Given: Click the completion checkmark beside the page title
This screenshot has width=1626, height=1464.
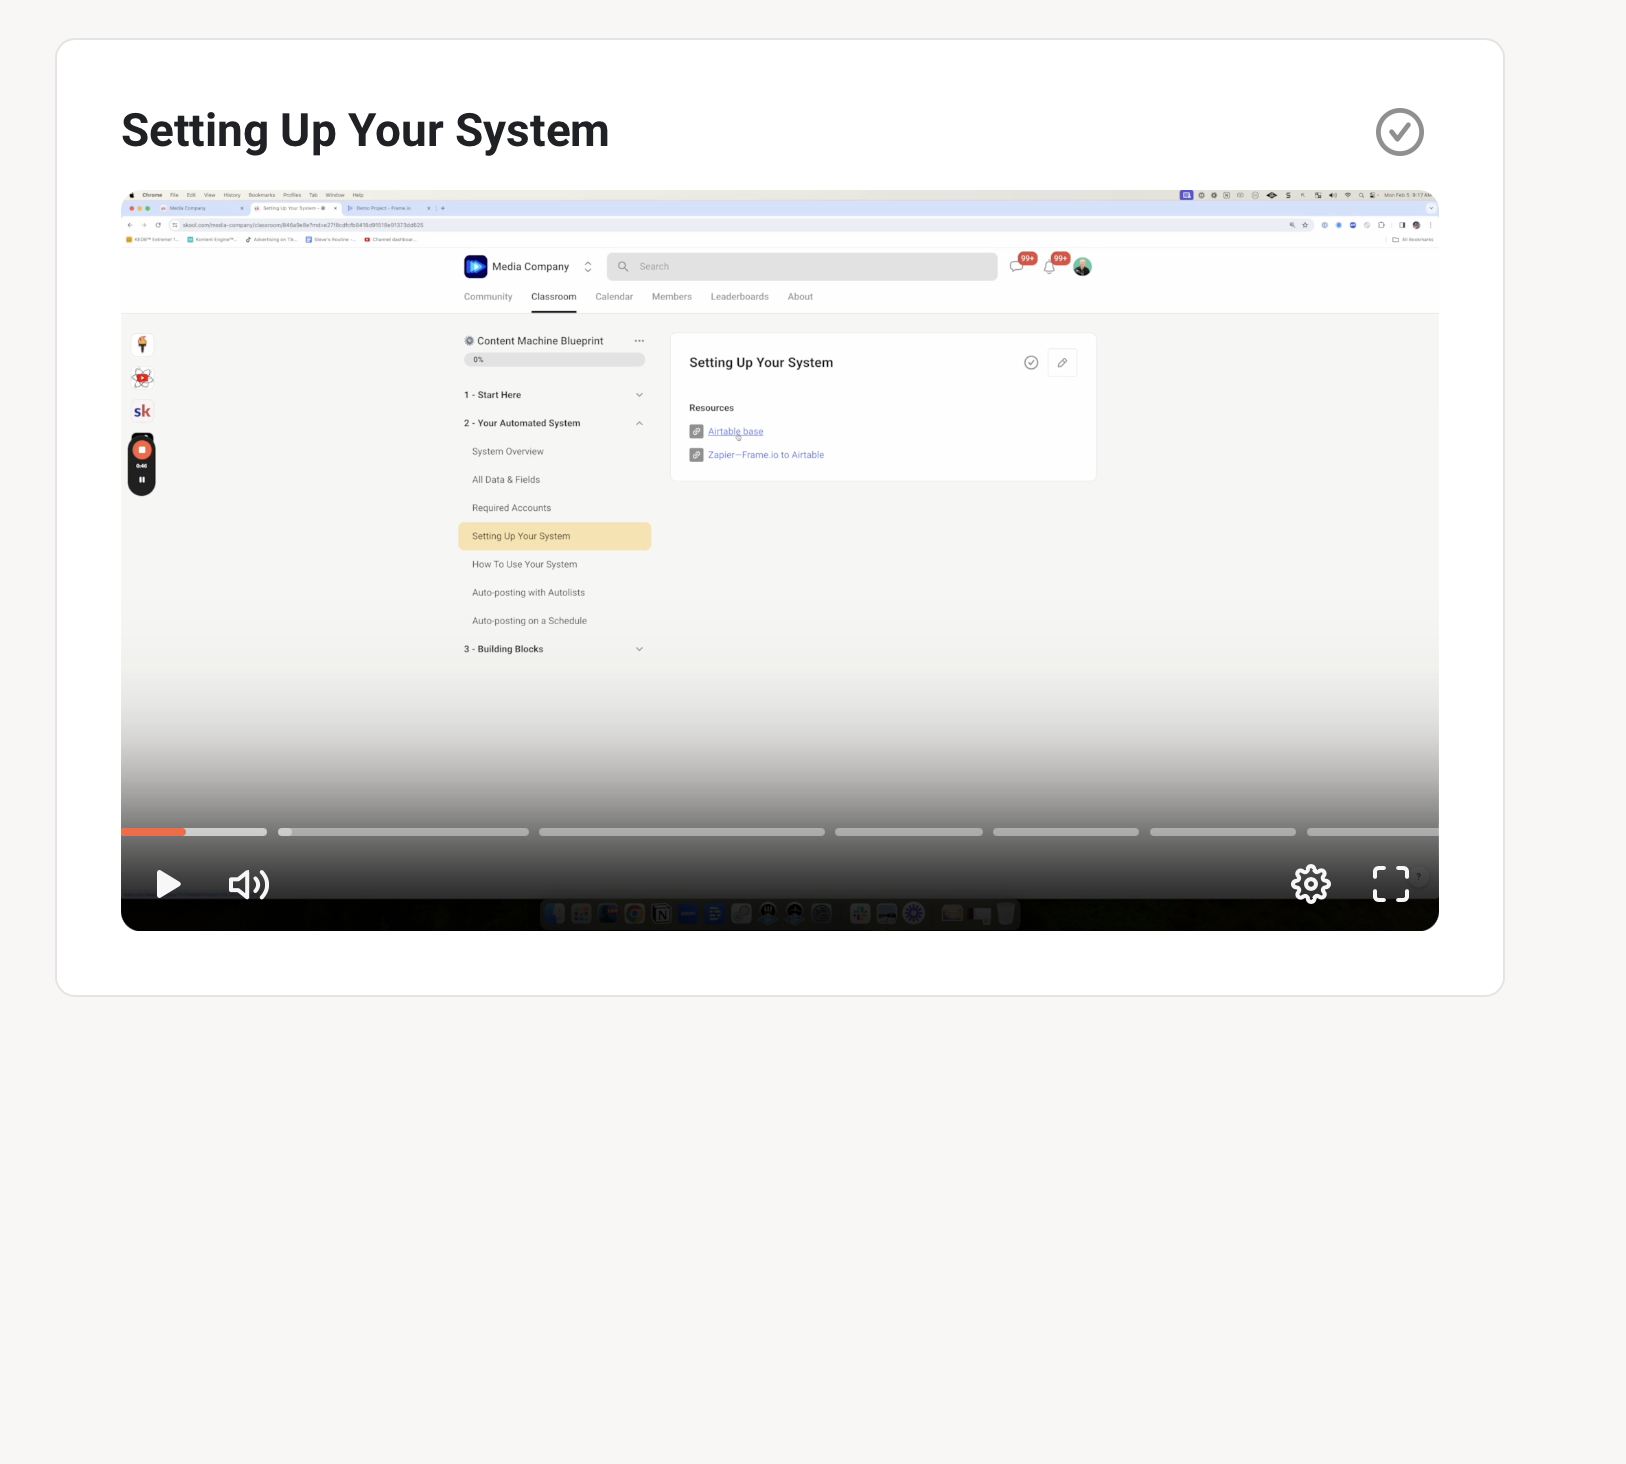Looking at the screenshot, I should (x=1399, y=131).
